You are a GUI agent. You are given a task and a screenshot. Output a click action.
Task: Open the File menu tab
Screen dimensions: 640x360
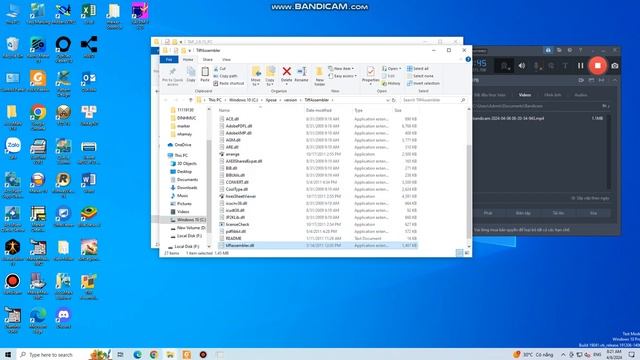click(x=169, y=60)
